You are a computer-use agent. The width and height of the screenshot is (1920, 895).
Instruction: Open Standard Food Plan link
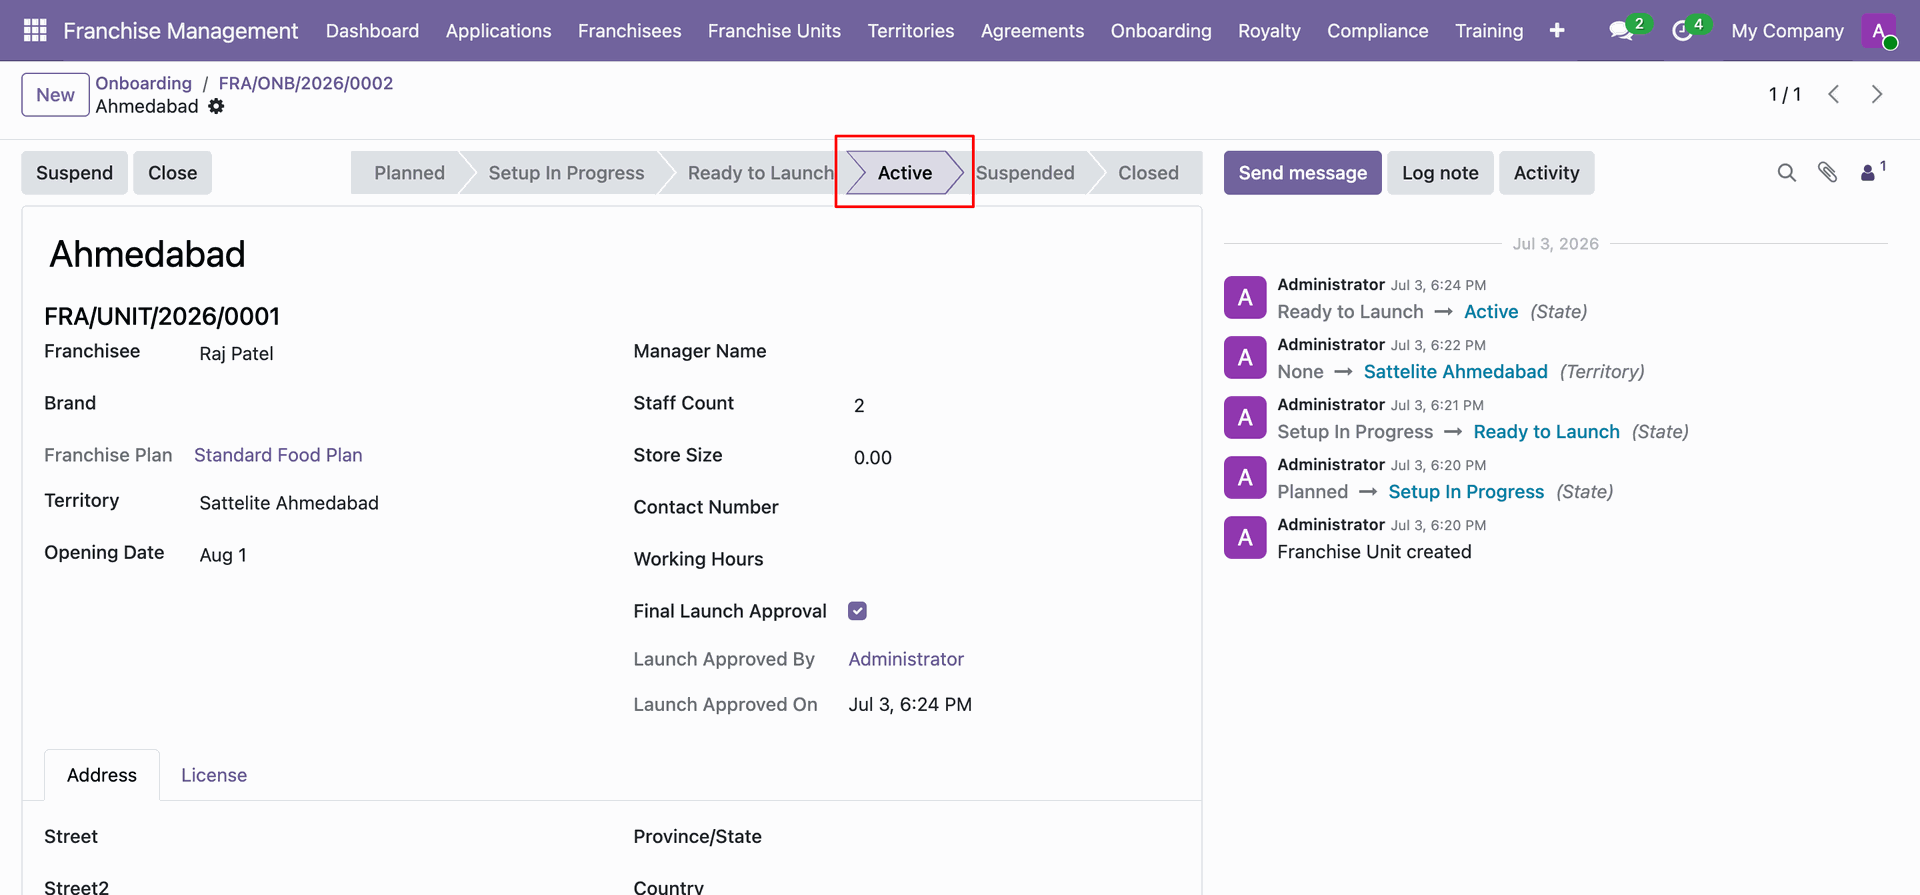pyautogui.click(x=278, y=455)
